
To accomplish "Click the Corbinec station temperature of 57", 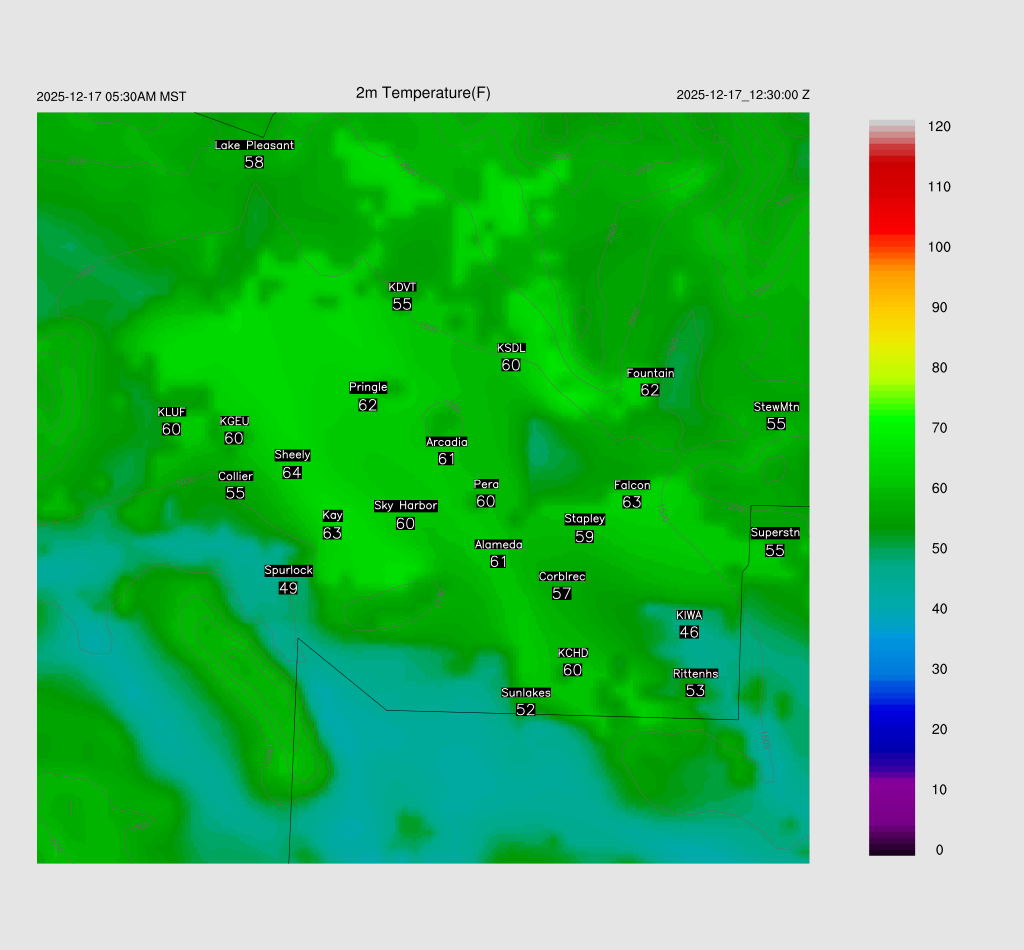I will pos(562,593).
